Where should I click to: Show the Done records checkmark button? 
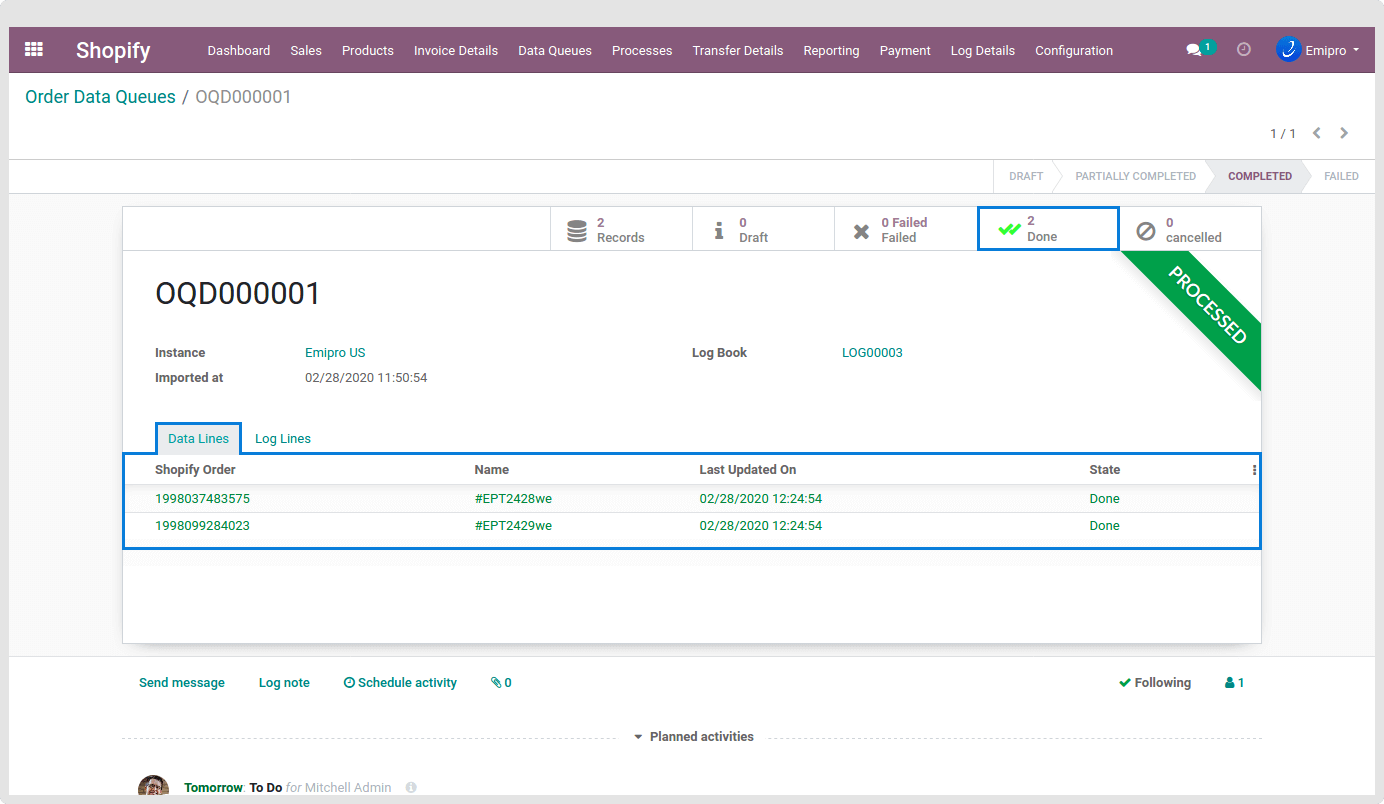[x=1047, y=230]
